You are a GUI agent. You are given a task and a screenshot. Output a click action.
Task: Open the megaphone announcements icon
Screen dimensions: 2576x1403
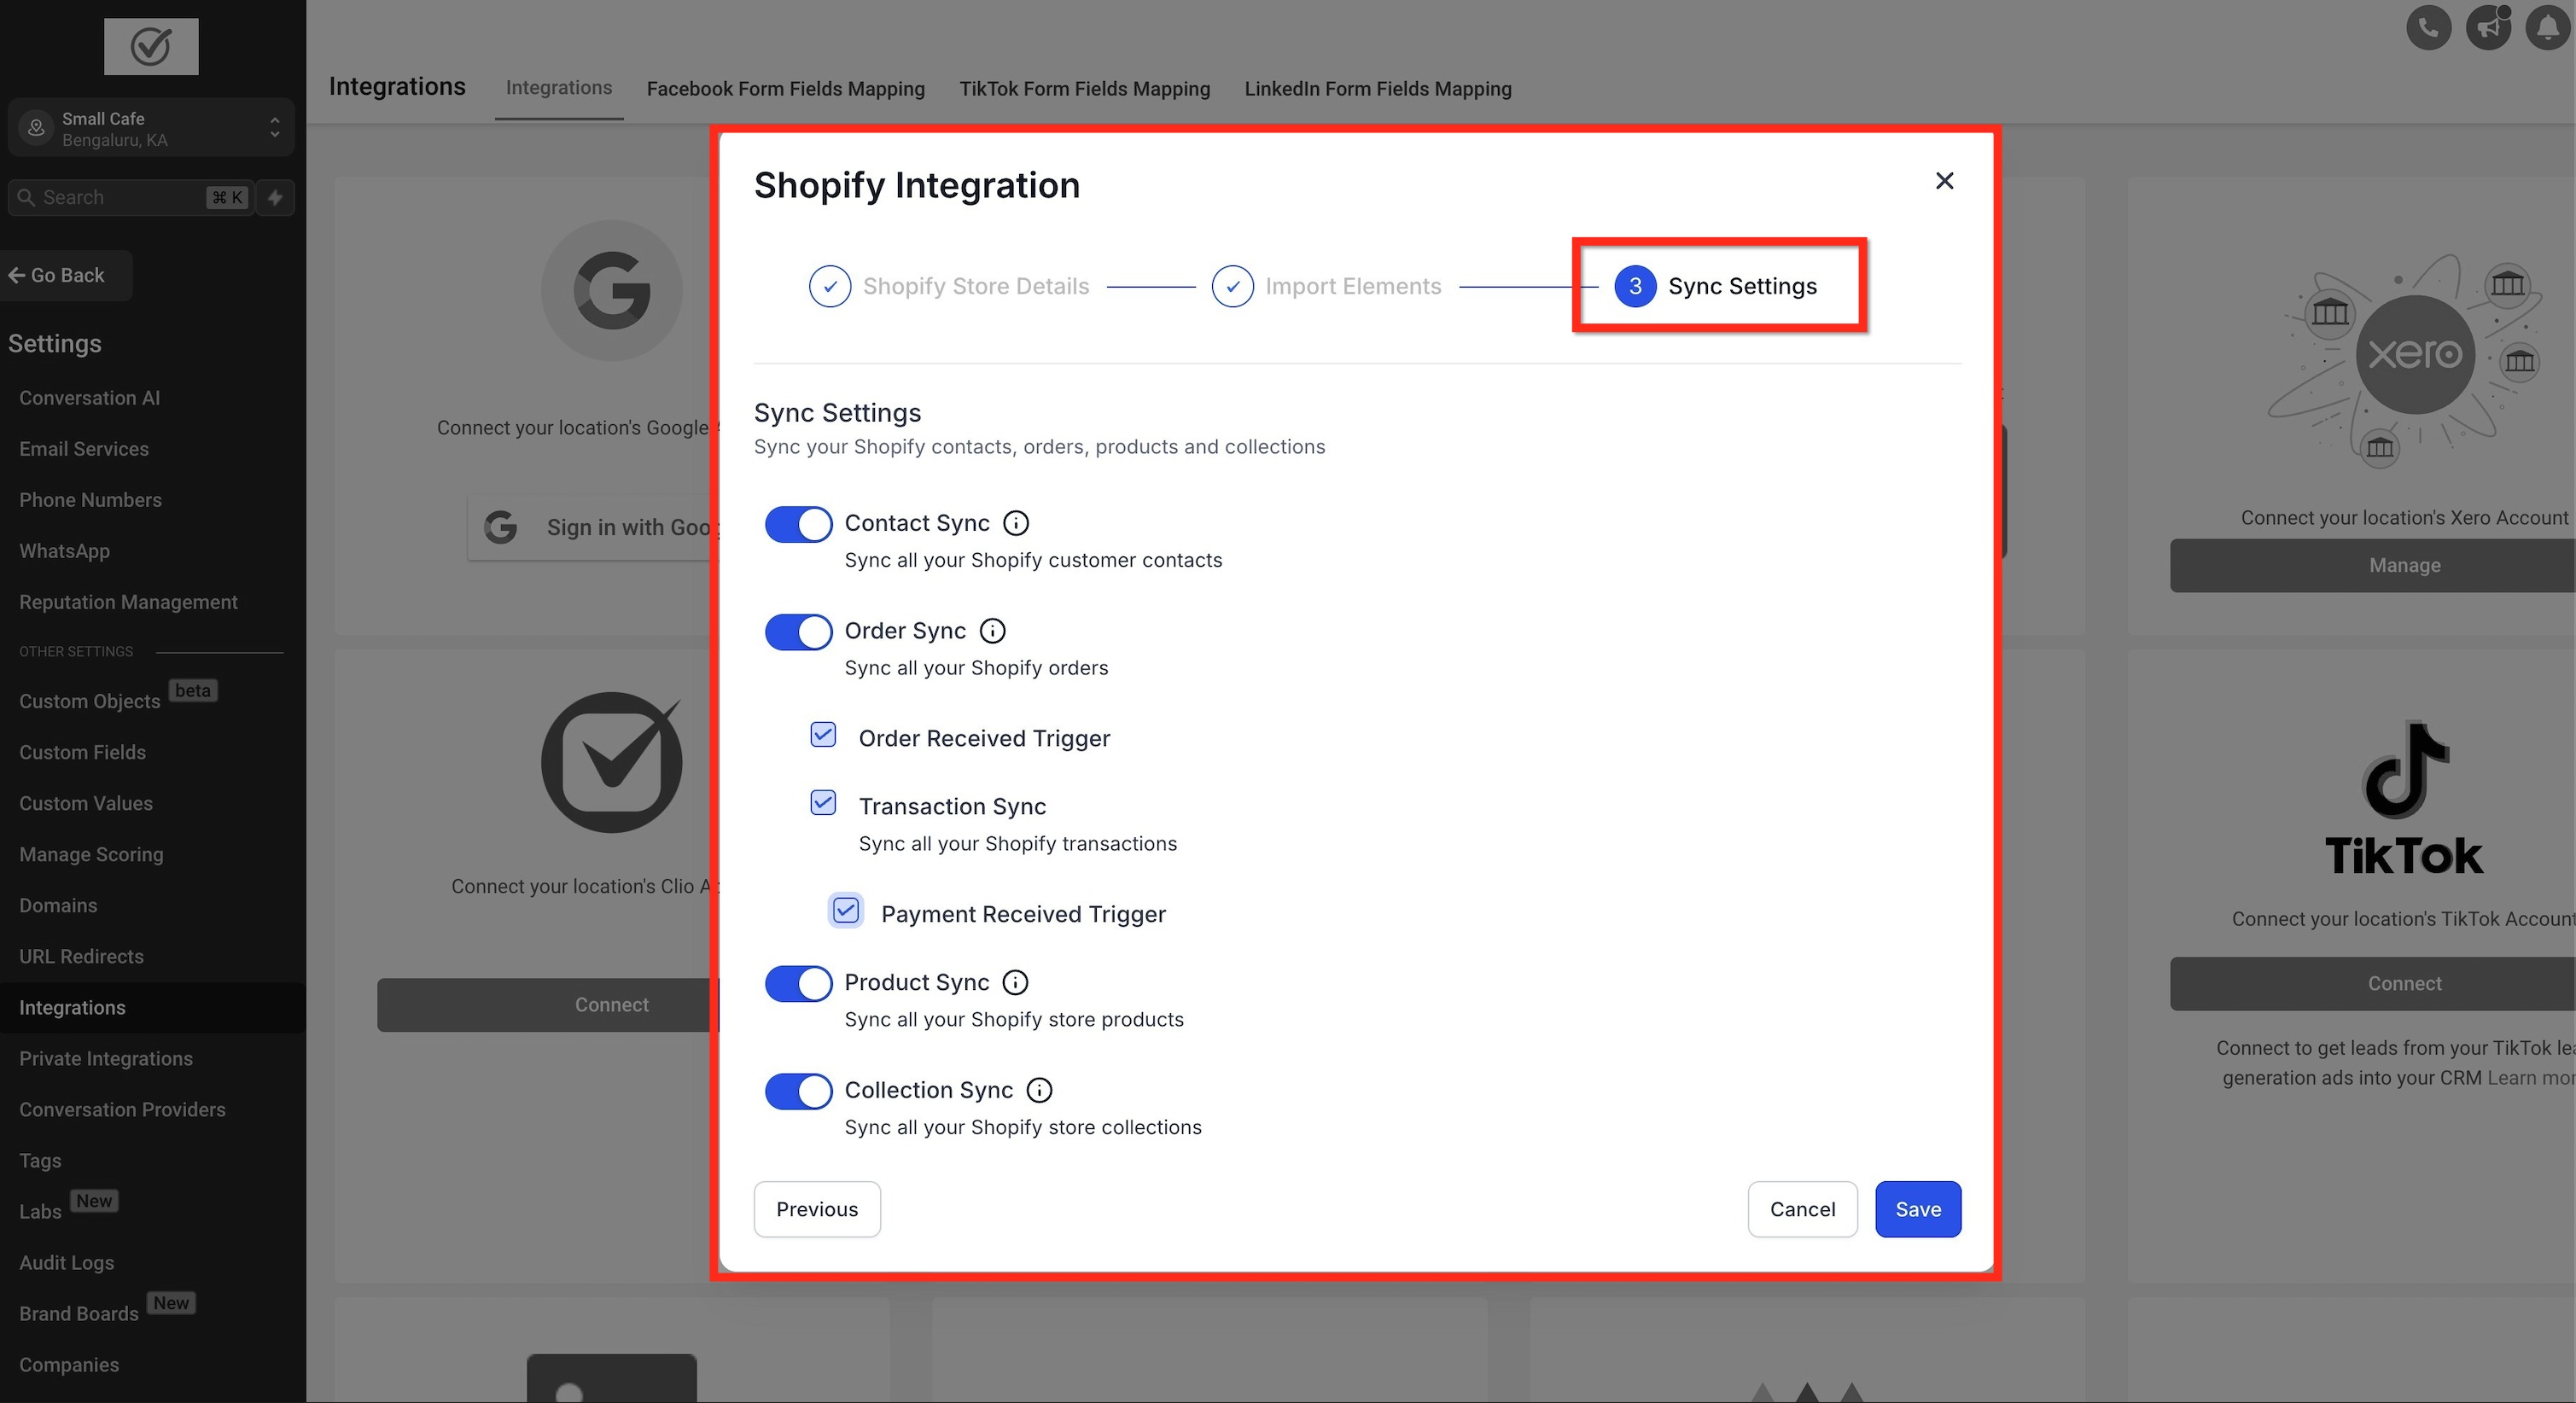click(2487, 27)
